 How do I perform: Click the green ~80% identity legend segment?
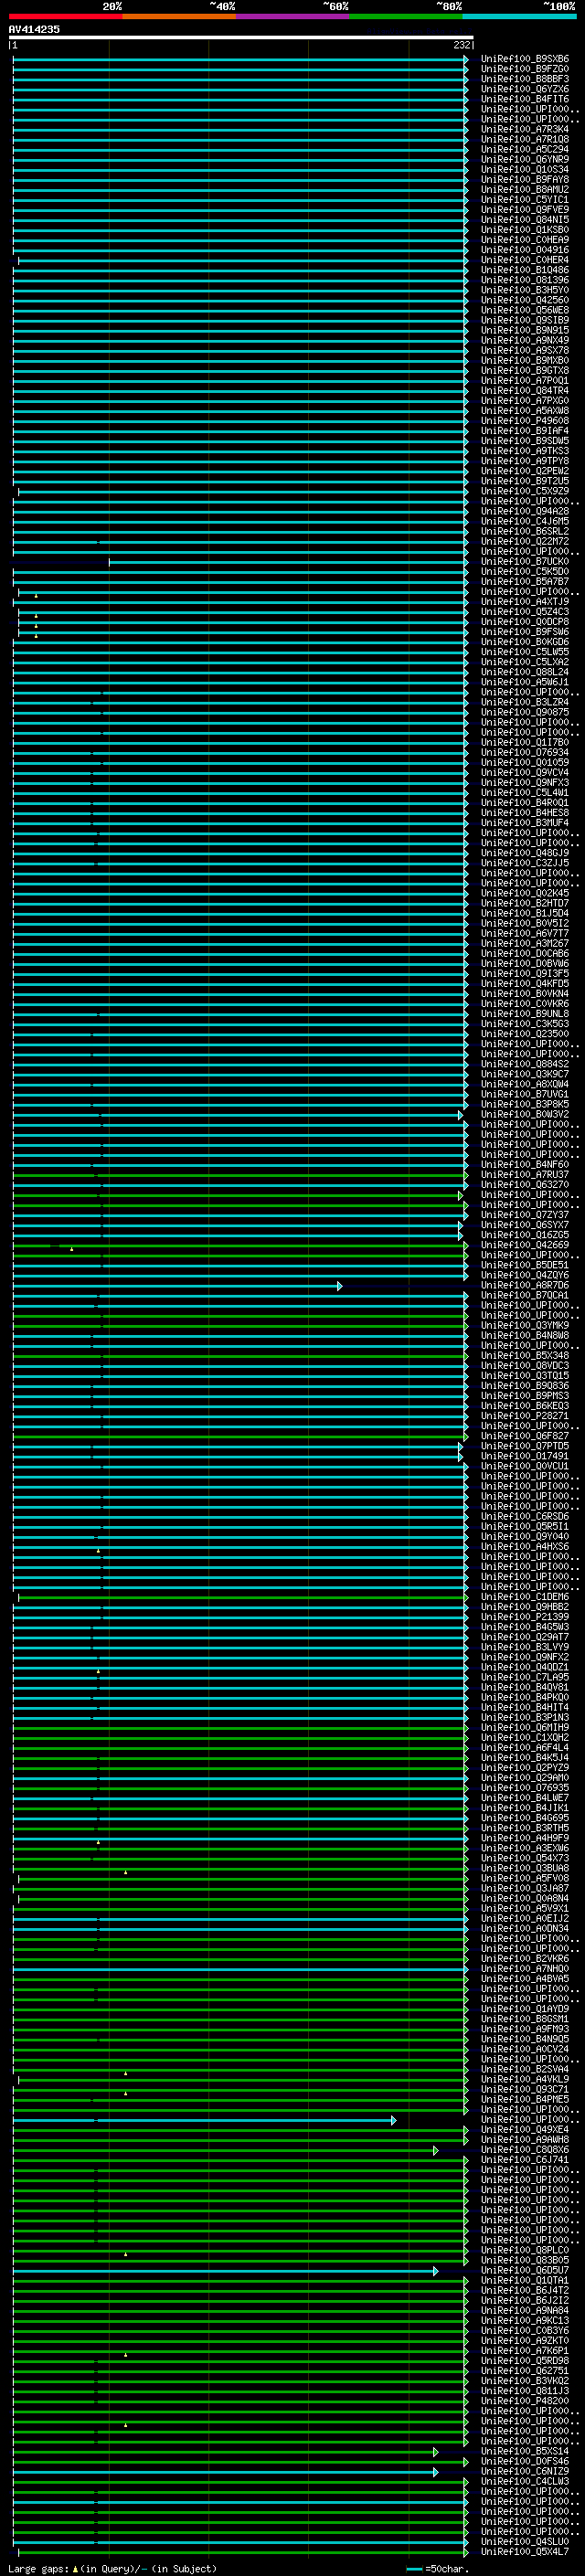405,16
